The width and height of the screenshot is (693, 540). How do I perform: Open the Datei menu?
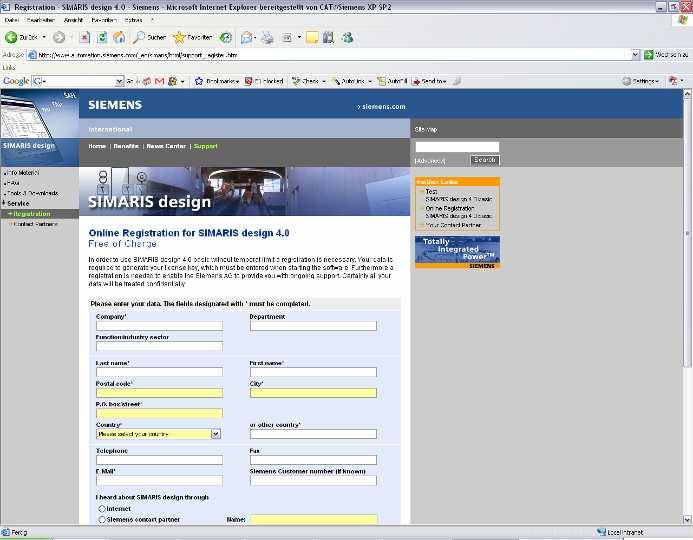11,20
